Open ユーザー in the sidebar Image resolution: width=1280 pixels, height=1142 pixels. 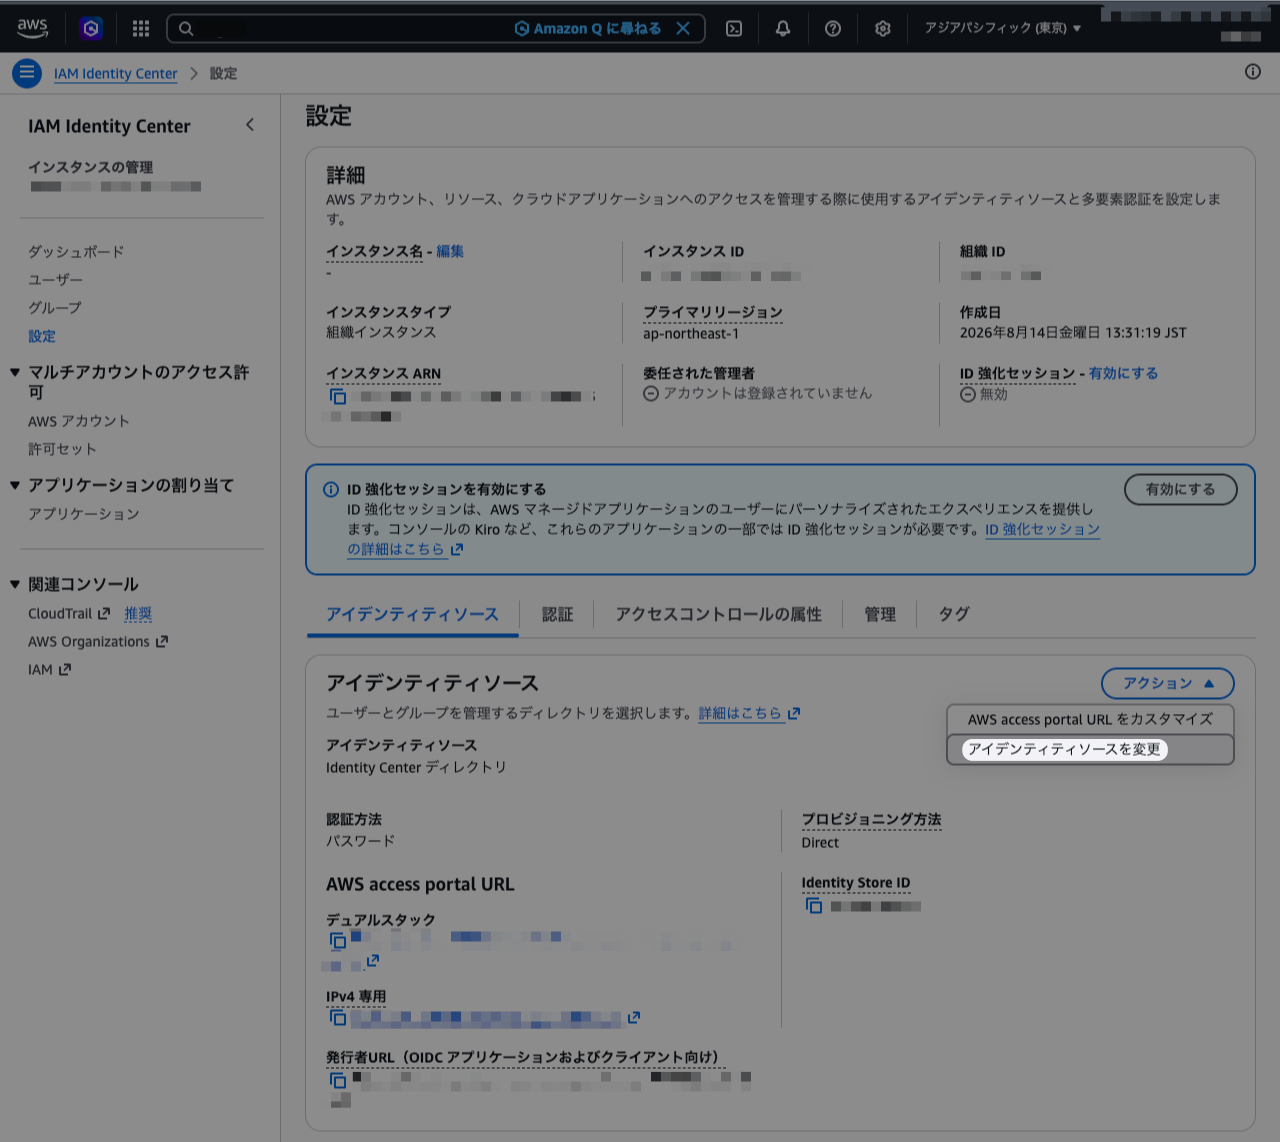click(55, 280)
